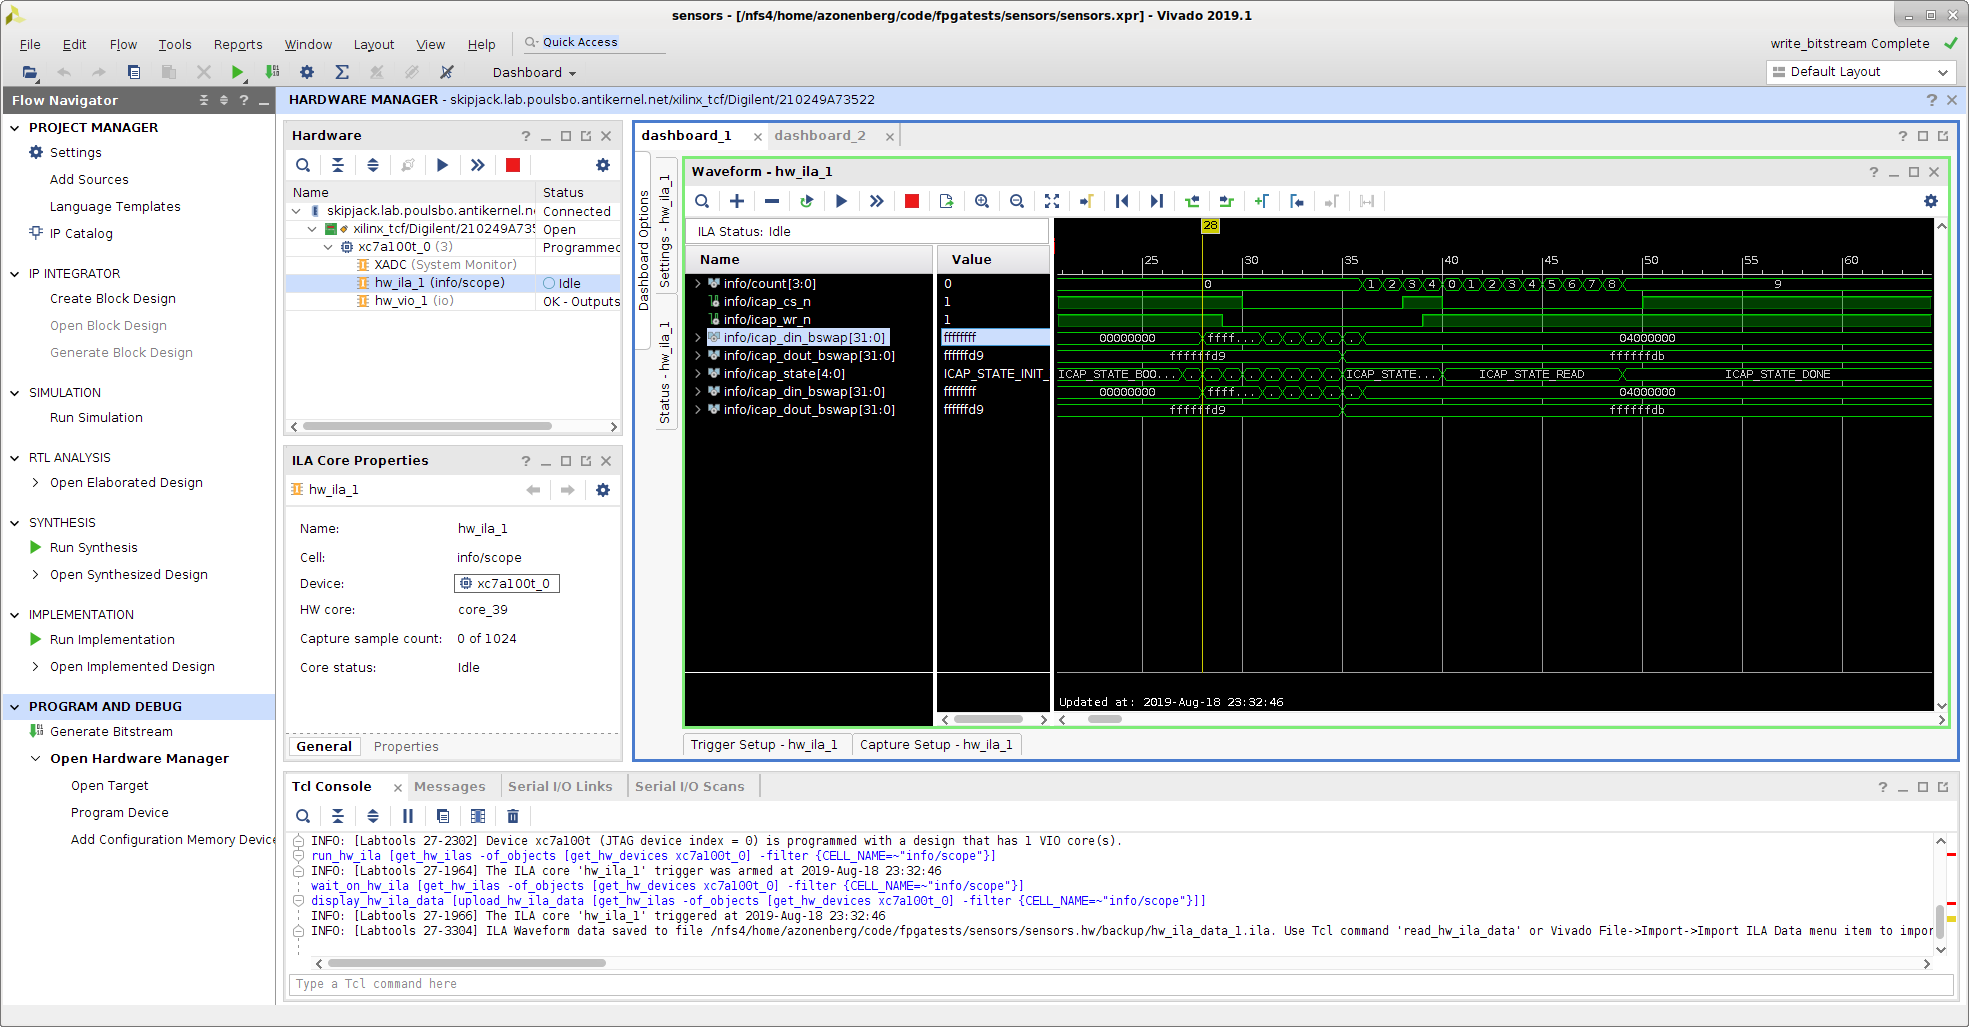The width and height of the screenshot is (1969, 1027).
Task: Generate bitstream icon in main toolbar
Action: pos(272,72)
